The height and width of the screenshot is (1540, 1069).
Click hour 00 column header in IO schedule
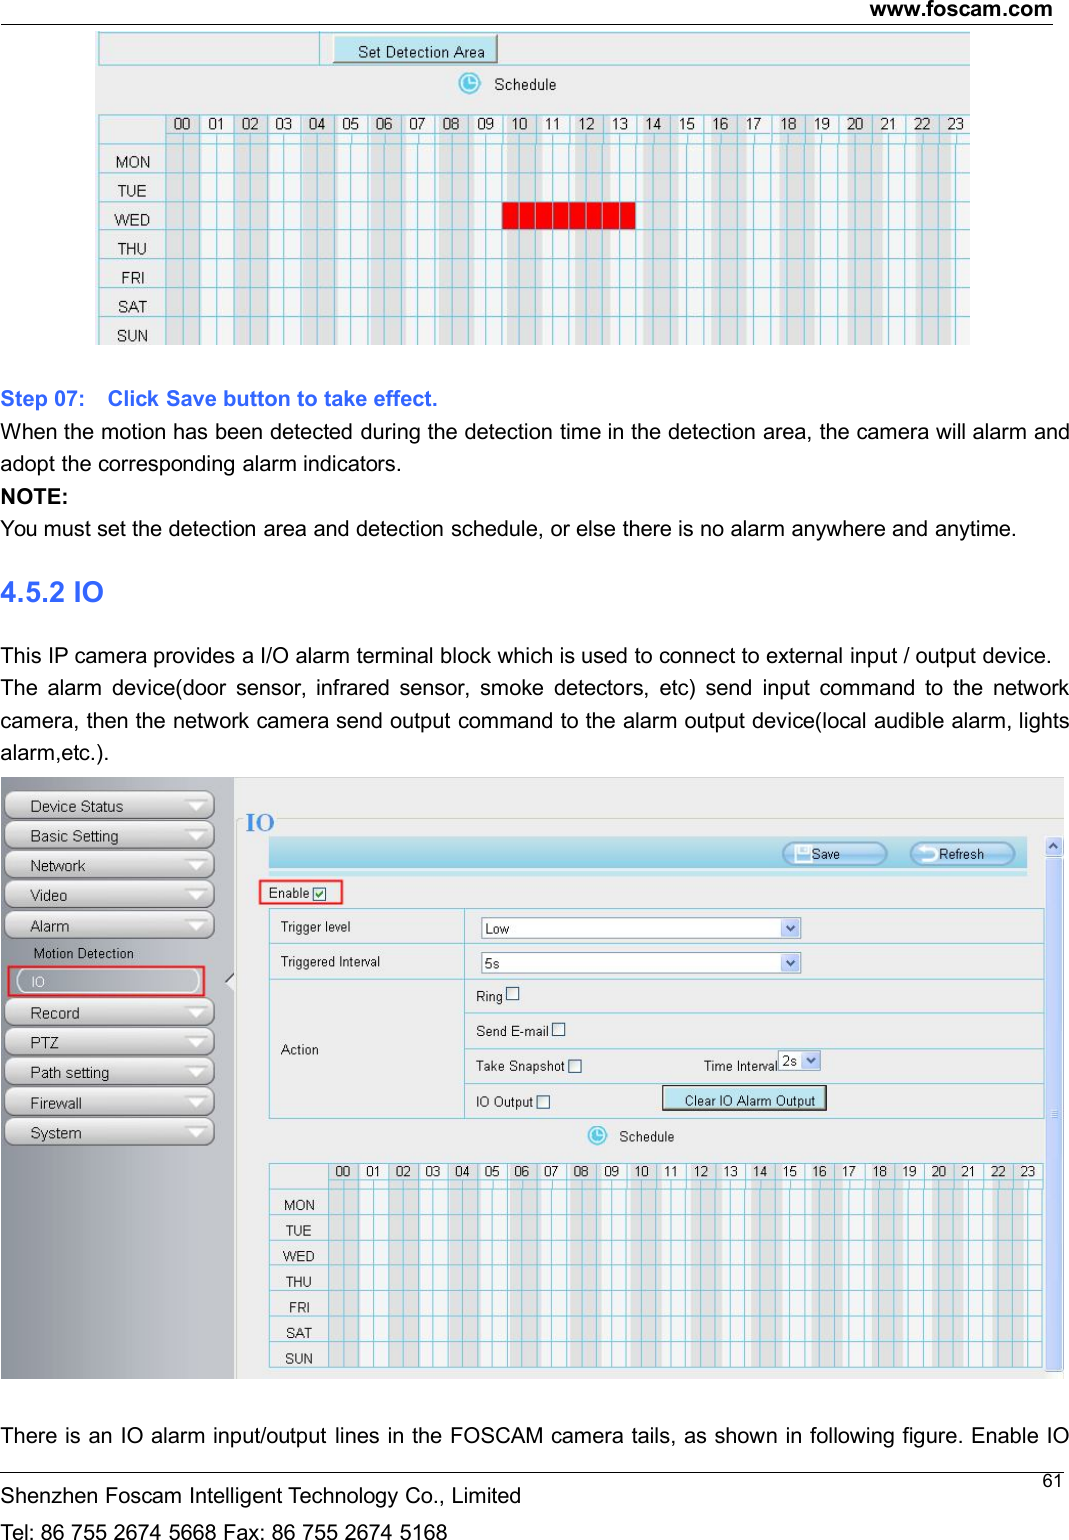pos(343,1171)
